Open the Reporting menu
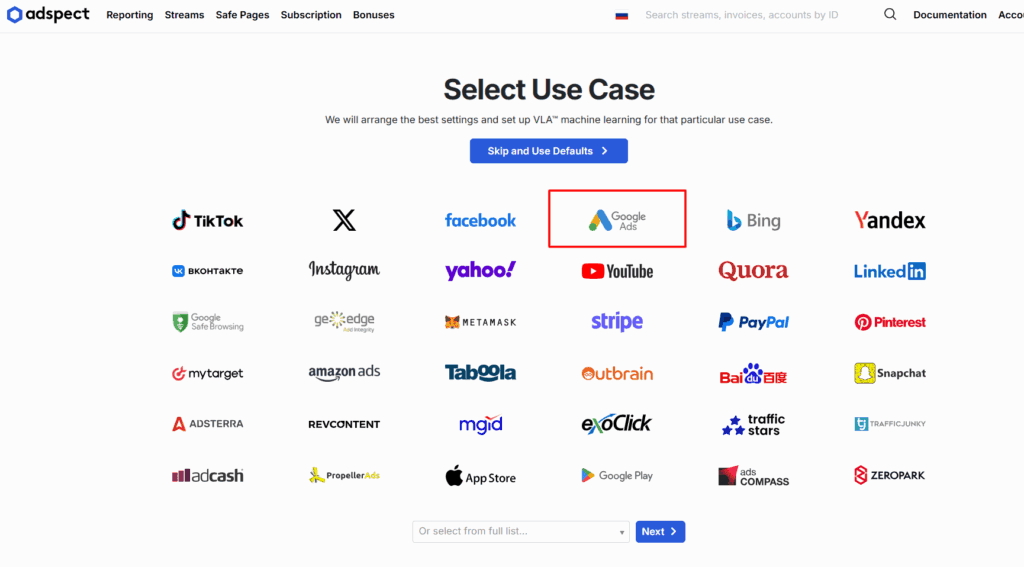The width and height of the screenshot is (1024, 567). click(130, 15)
